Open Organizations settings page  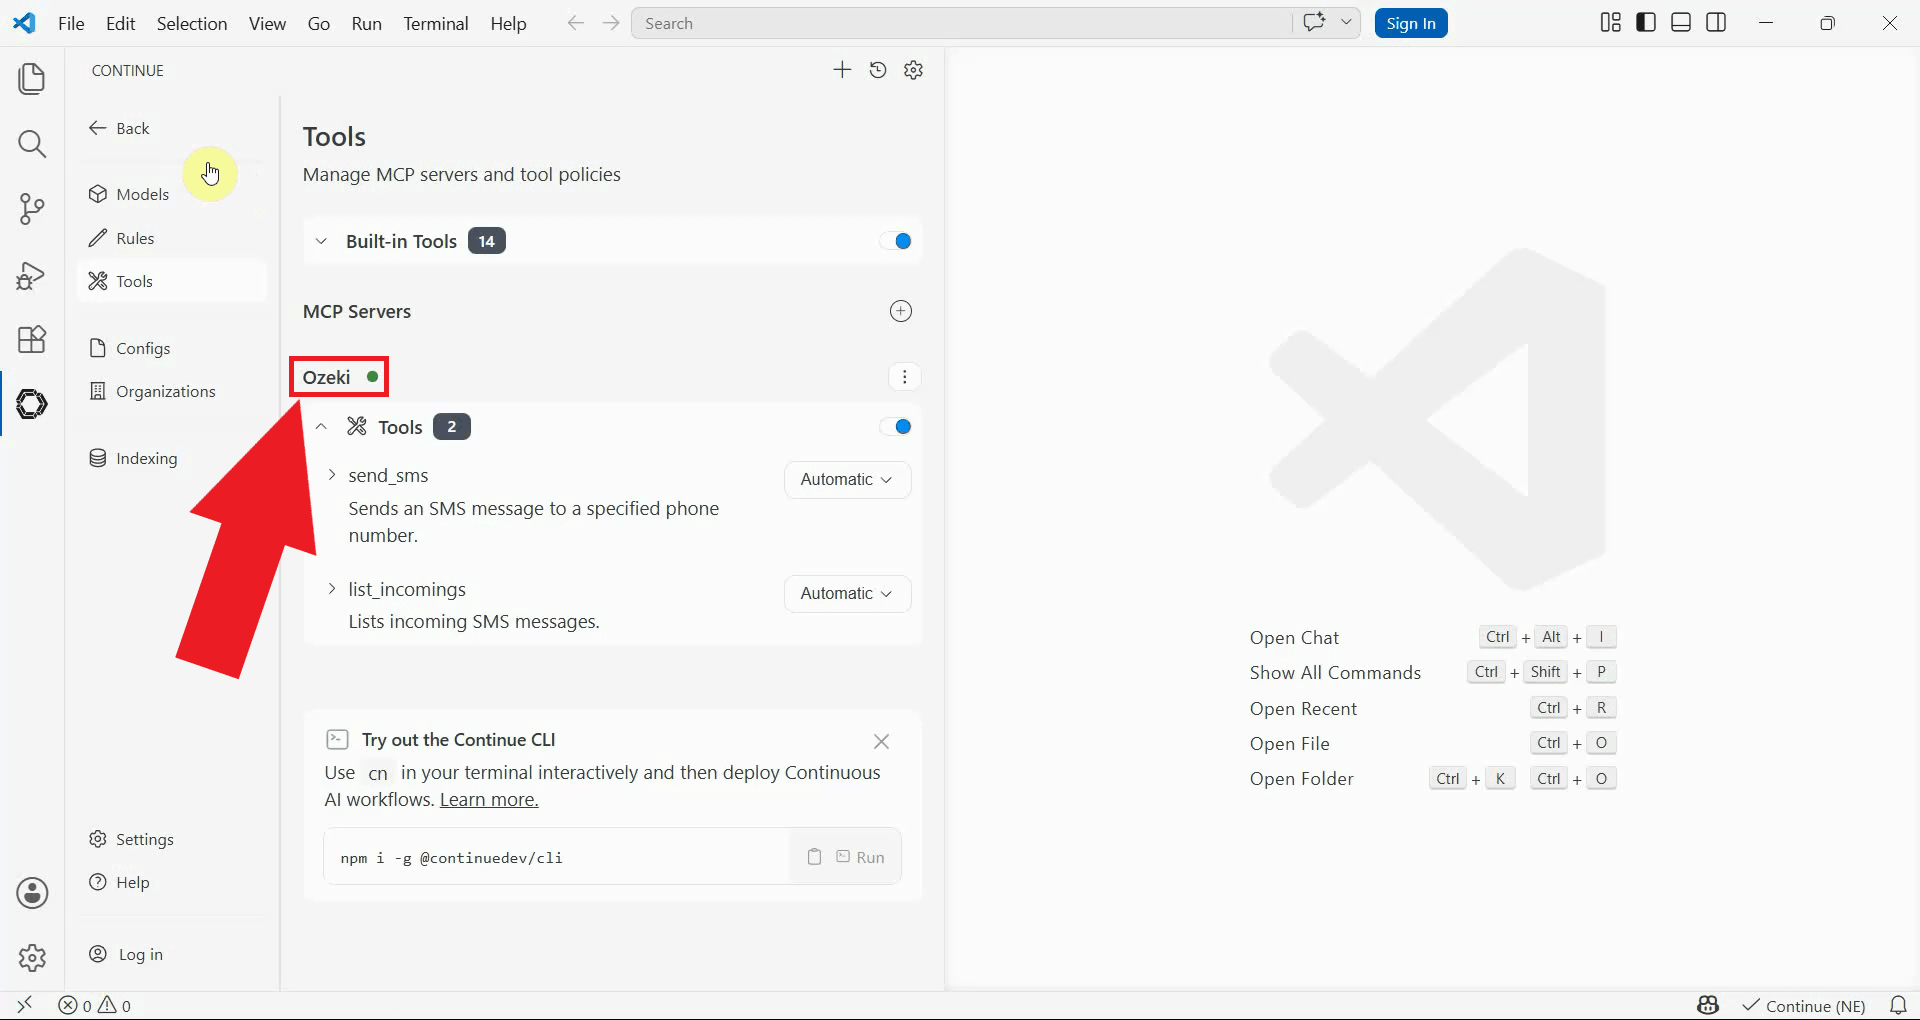[153, 391]
